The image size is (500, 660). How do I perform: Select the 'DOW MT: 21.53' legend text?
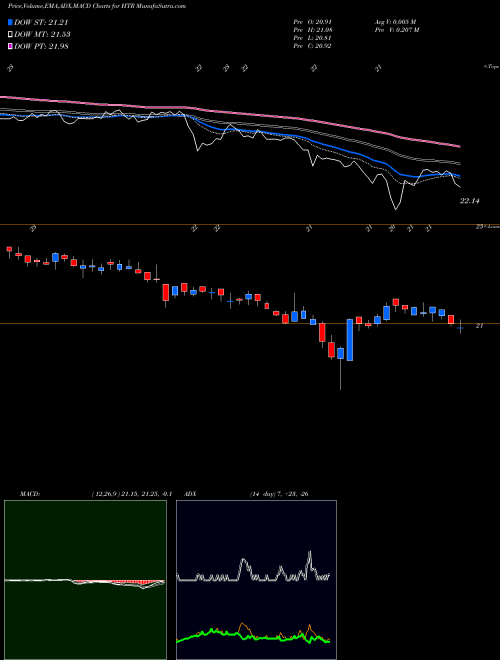tap(42, 35)
